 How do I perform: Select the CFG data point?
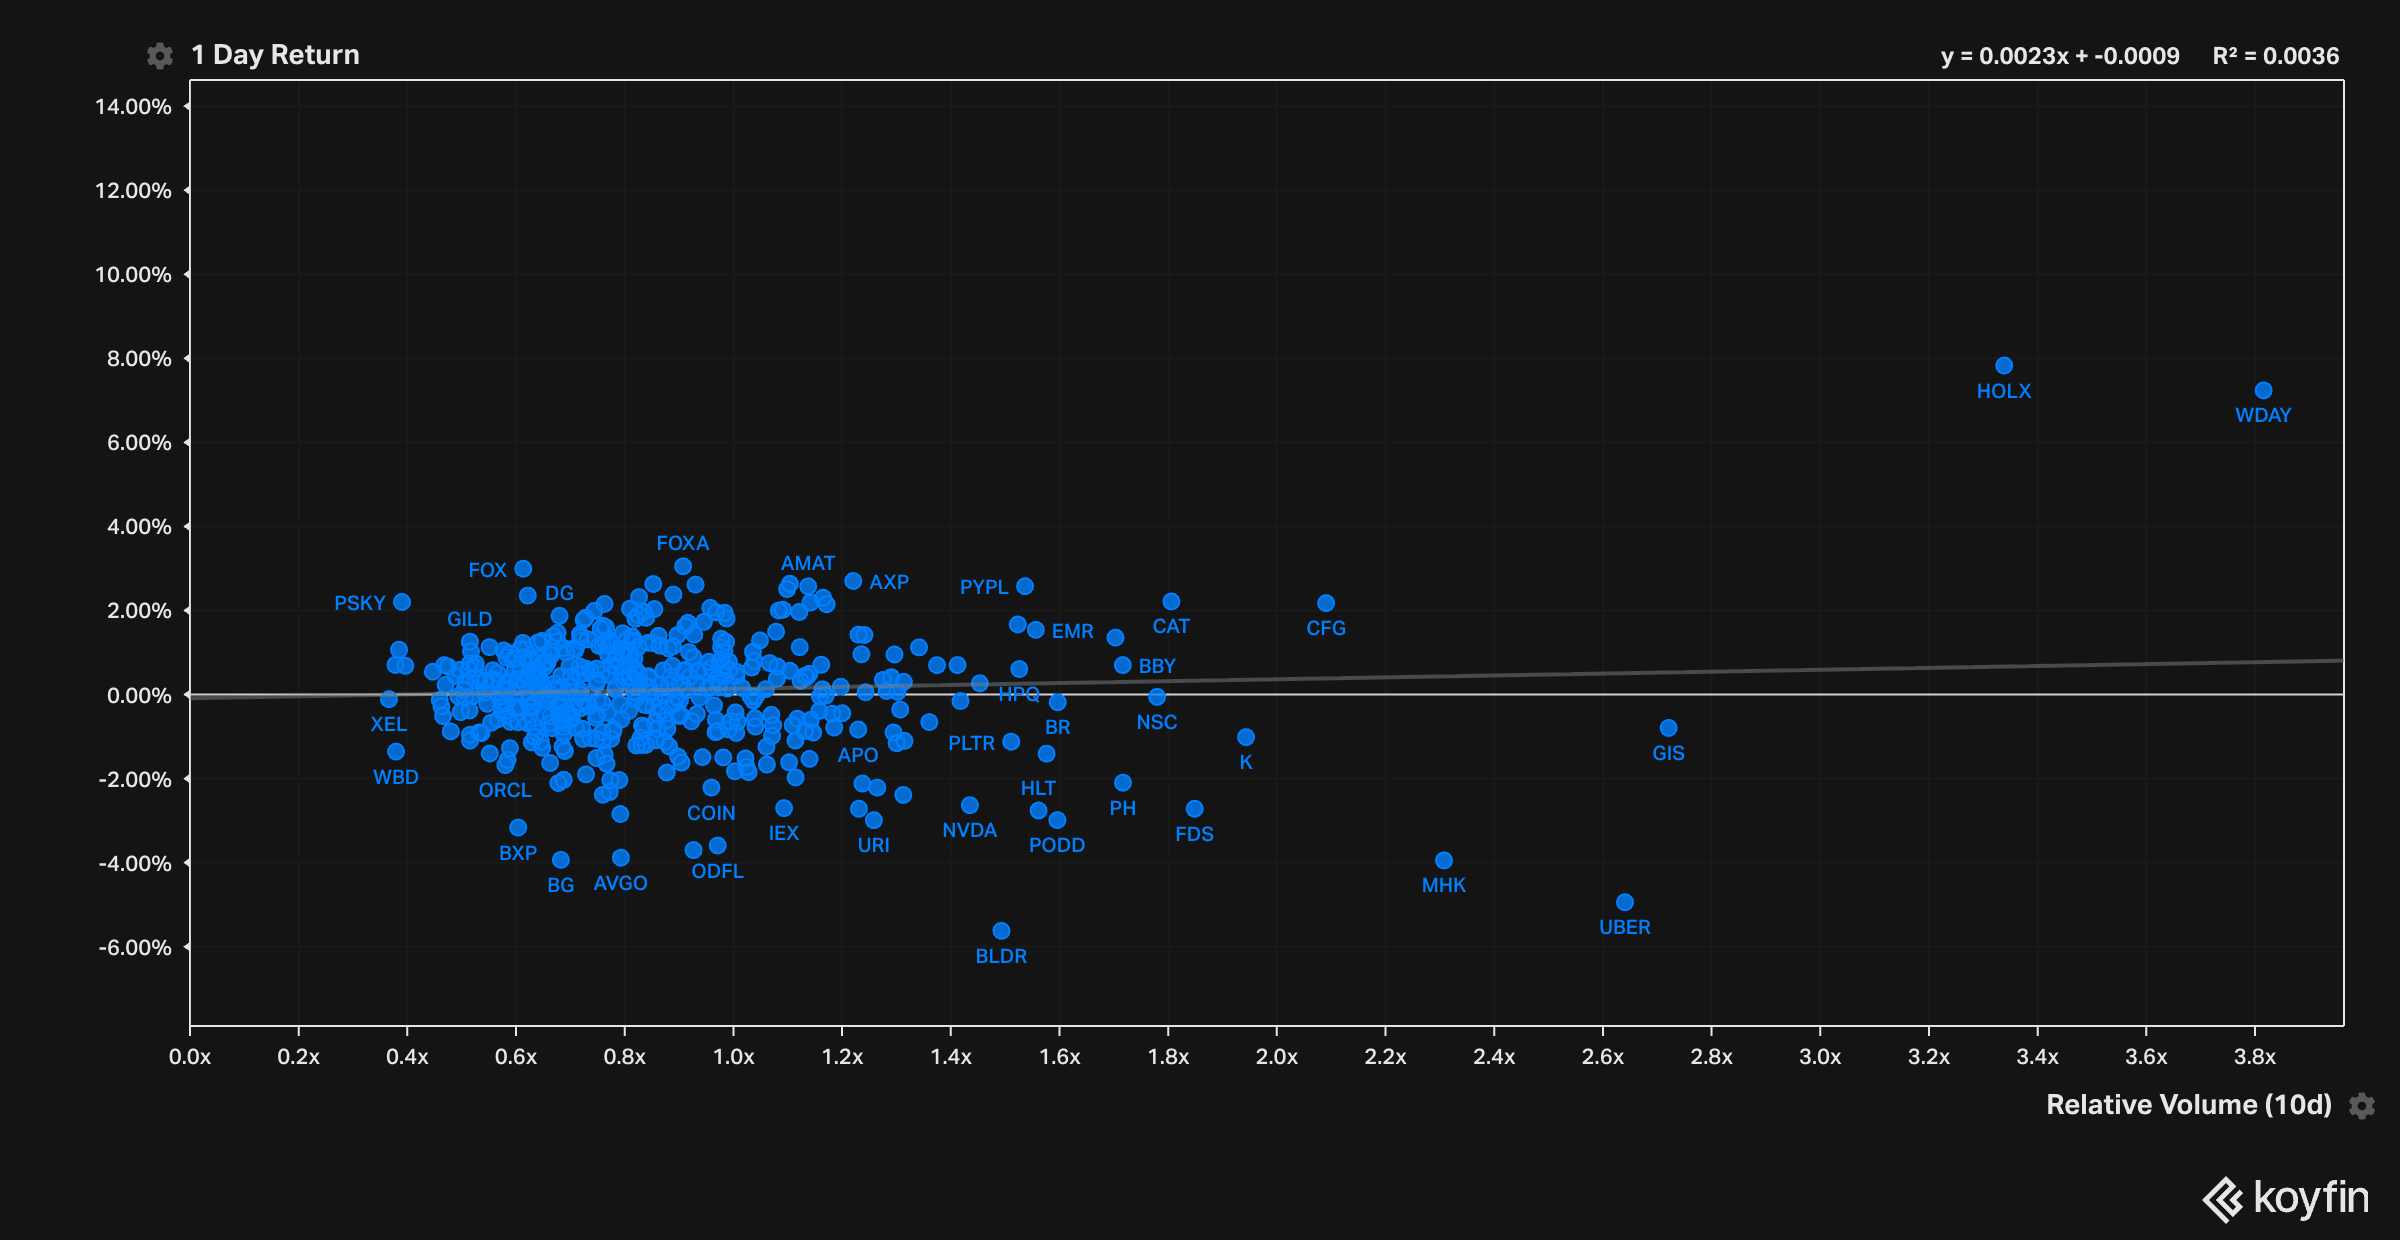1326,603
